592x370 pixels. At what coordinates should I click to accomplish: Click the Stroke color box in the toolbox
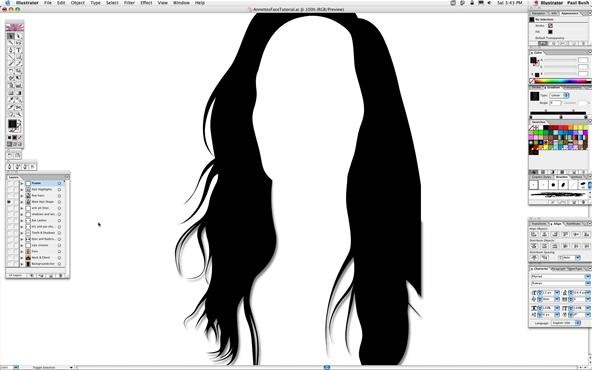[18, 129]
